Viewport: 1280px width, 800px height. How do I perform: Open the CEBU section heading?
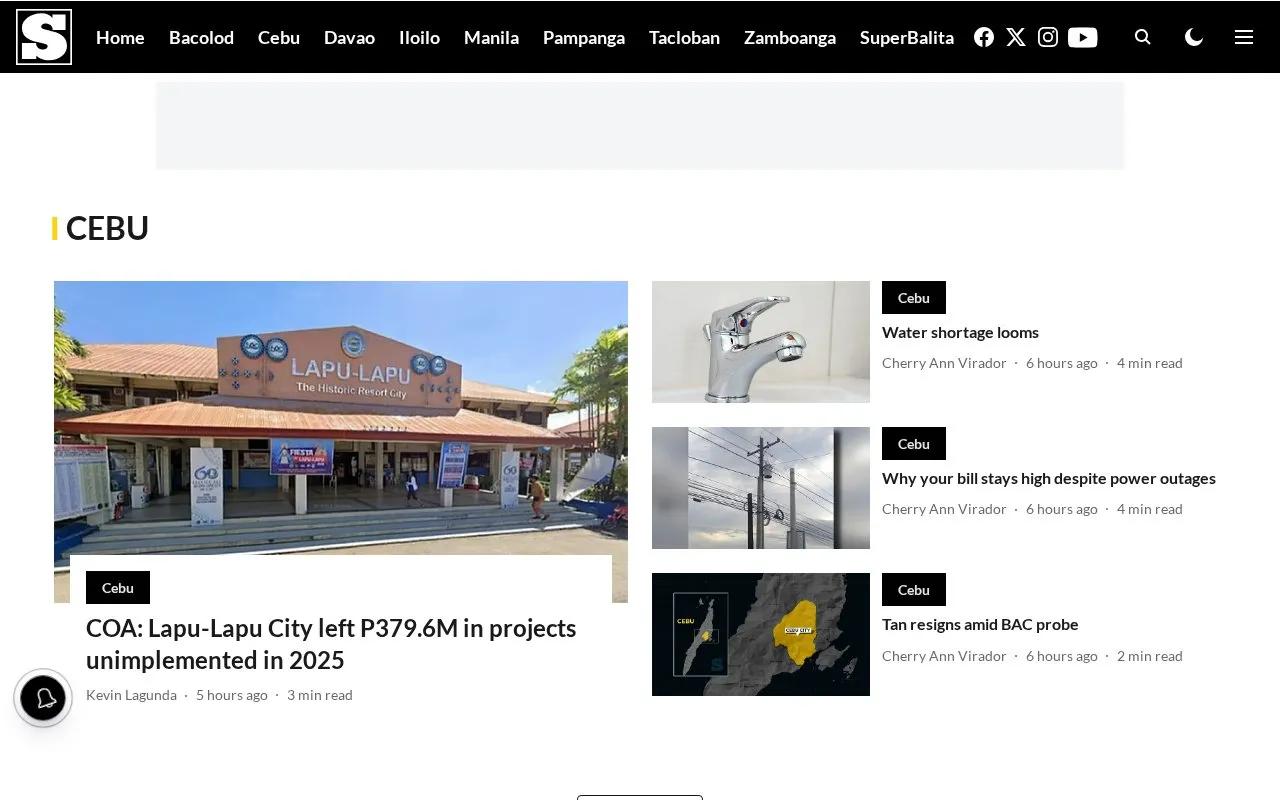[x=107, y=228]
